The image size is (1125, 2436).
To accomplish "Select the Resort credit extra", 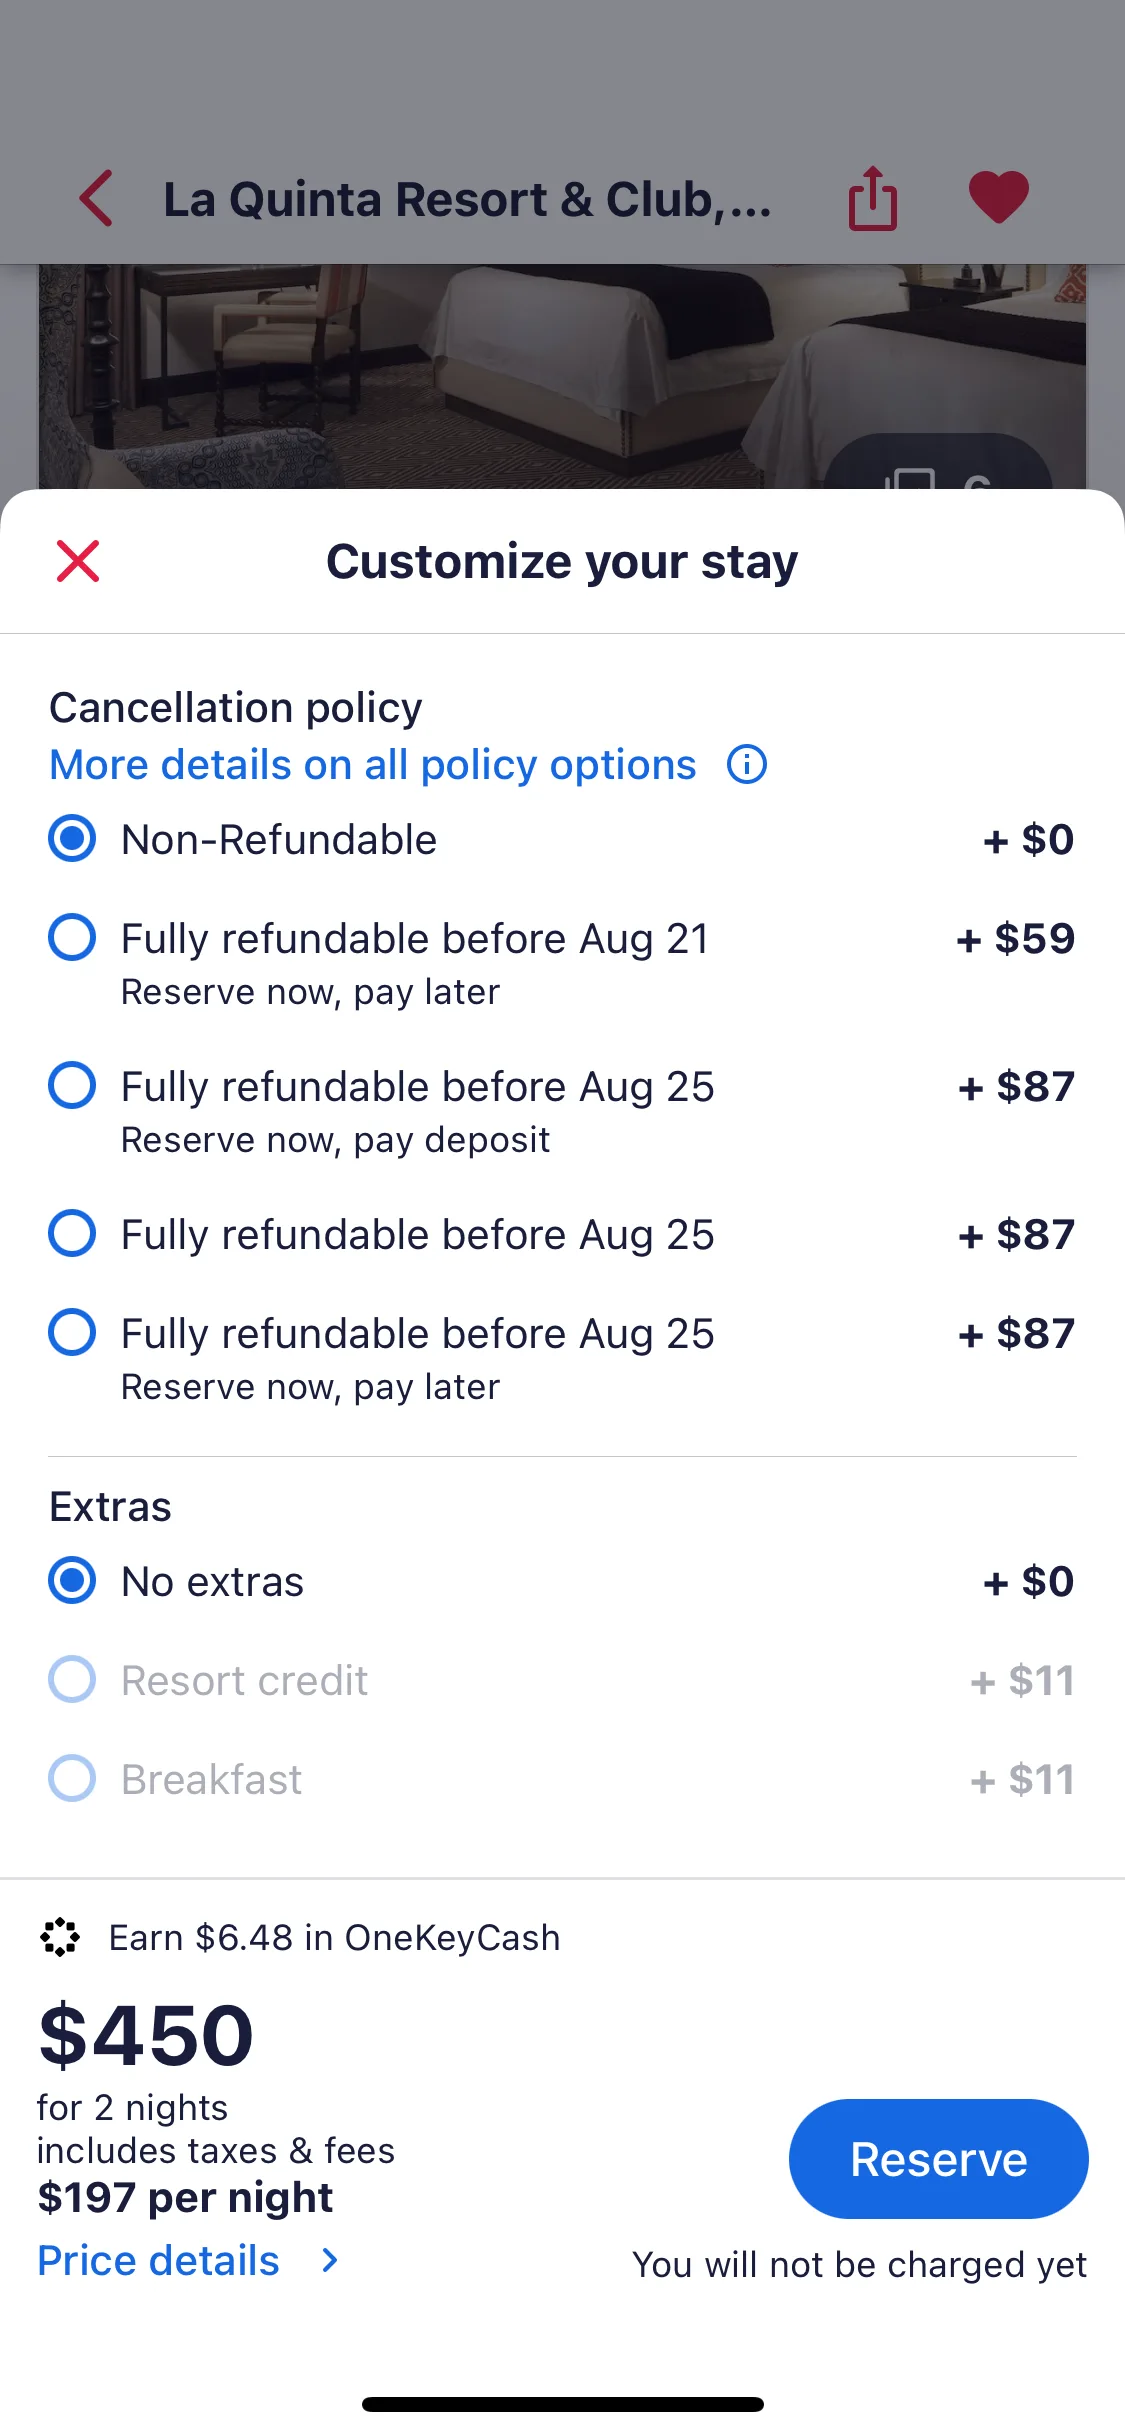I will (562, 1680).
